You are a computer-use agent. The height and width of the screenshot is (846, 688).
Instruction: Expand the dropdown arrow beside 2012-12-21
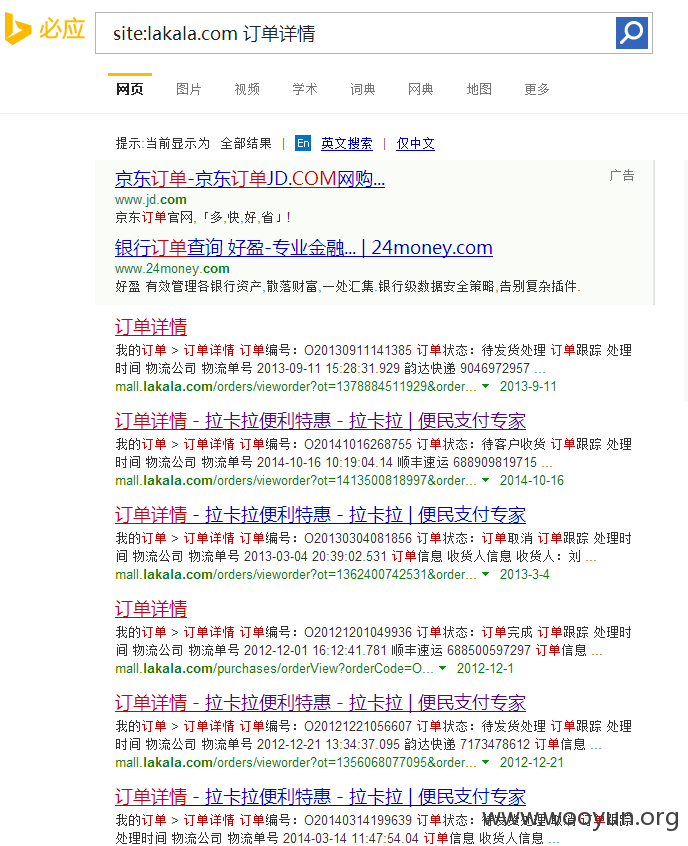(486, 762)
